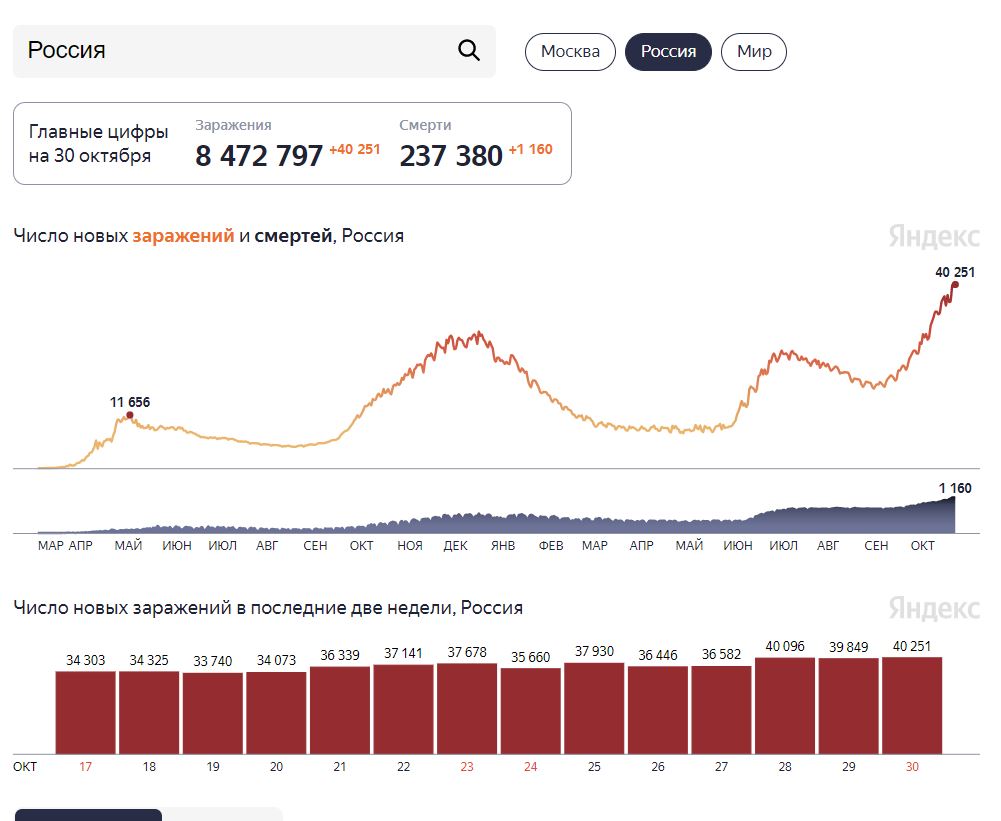The image size is (1001, 821).
Task: Switch to the Мир tab
Action: point(754,52)
